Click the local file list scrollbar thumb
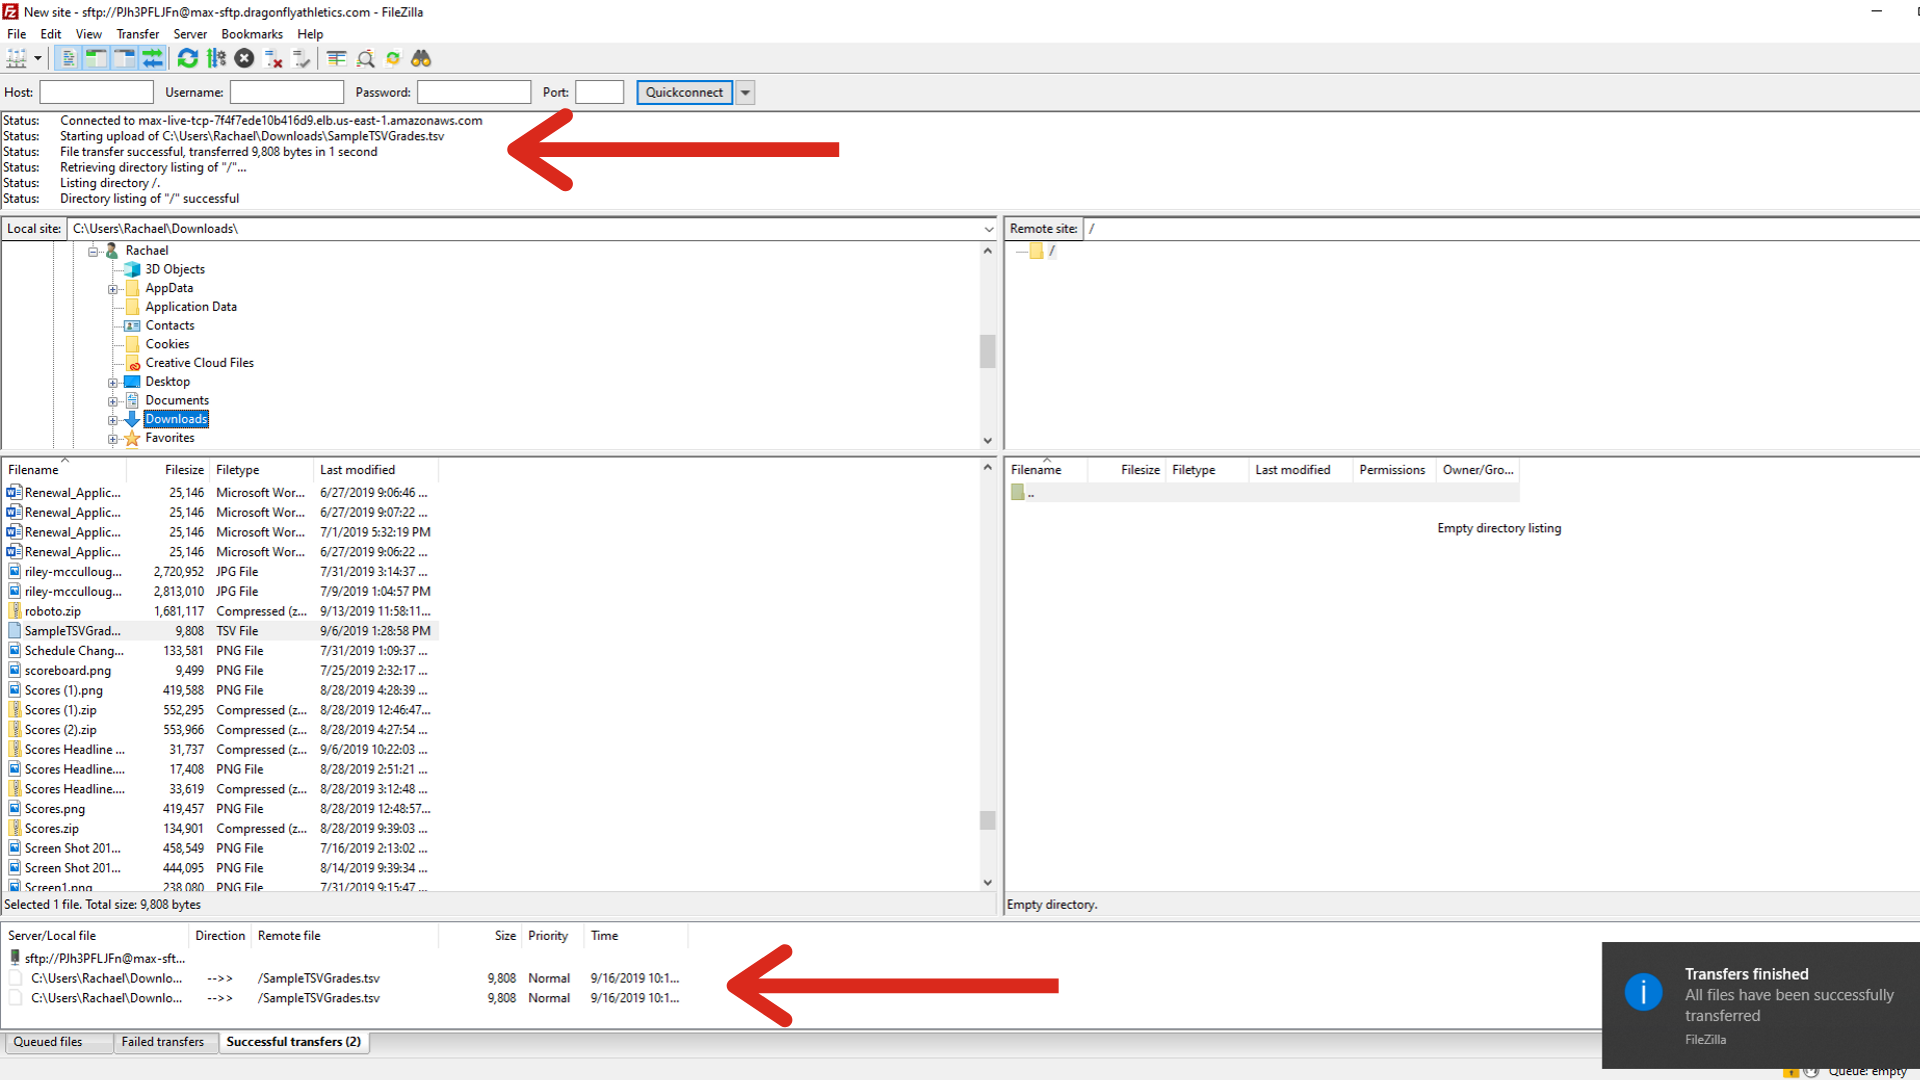The width and height of the screenshot is (1920, 1080). 987,820
